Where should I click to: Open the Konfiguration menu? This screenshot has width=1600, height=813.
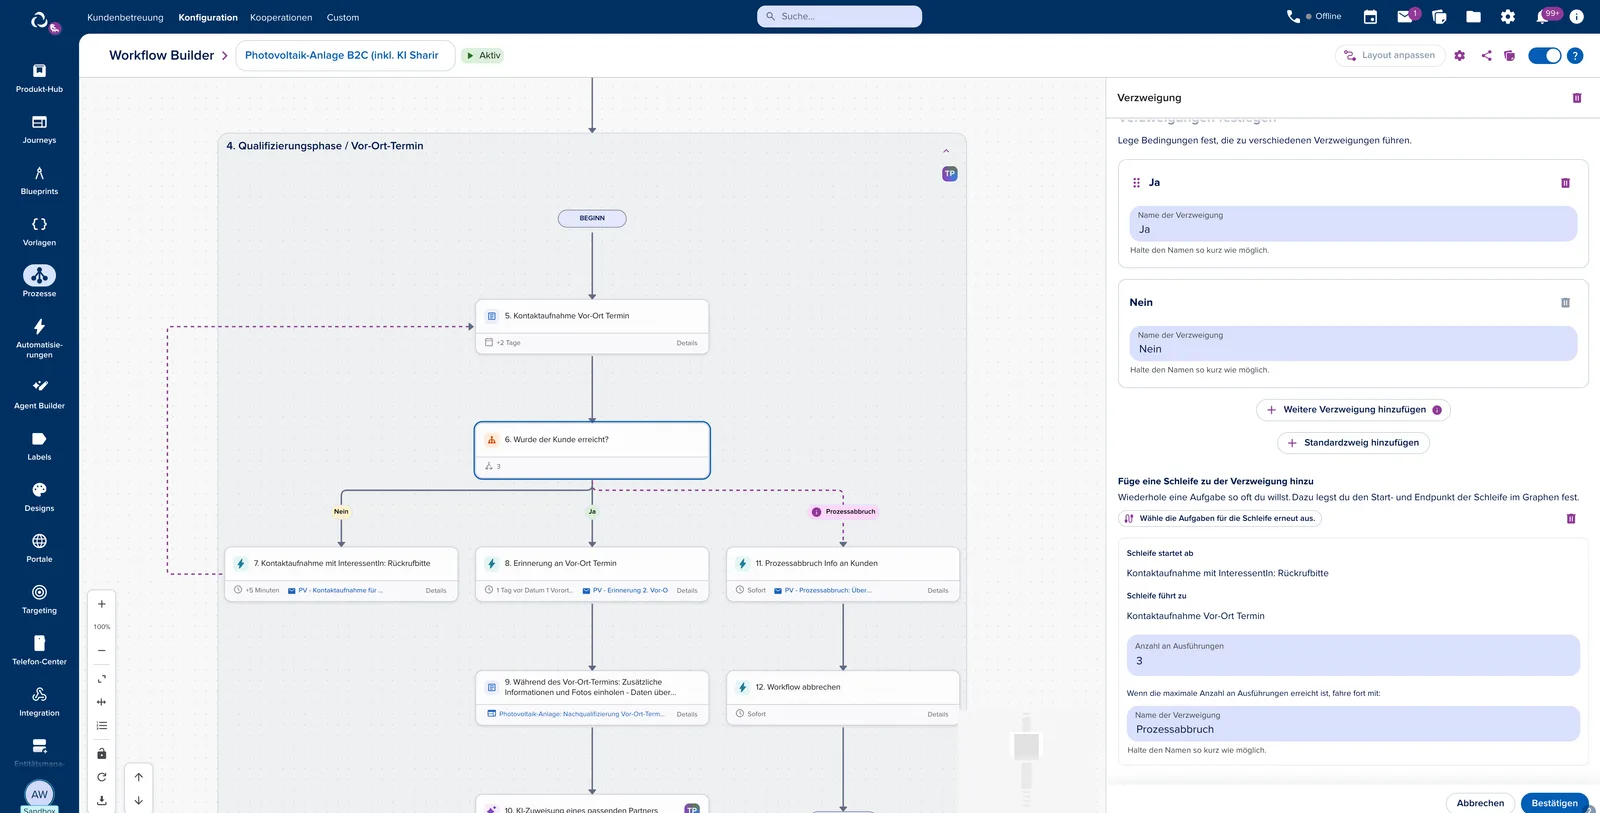click(208, 17)
